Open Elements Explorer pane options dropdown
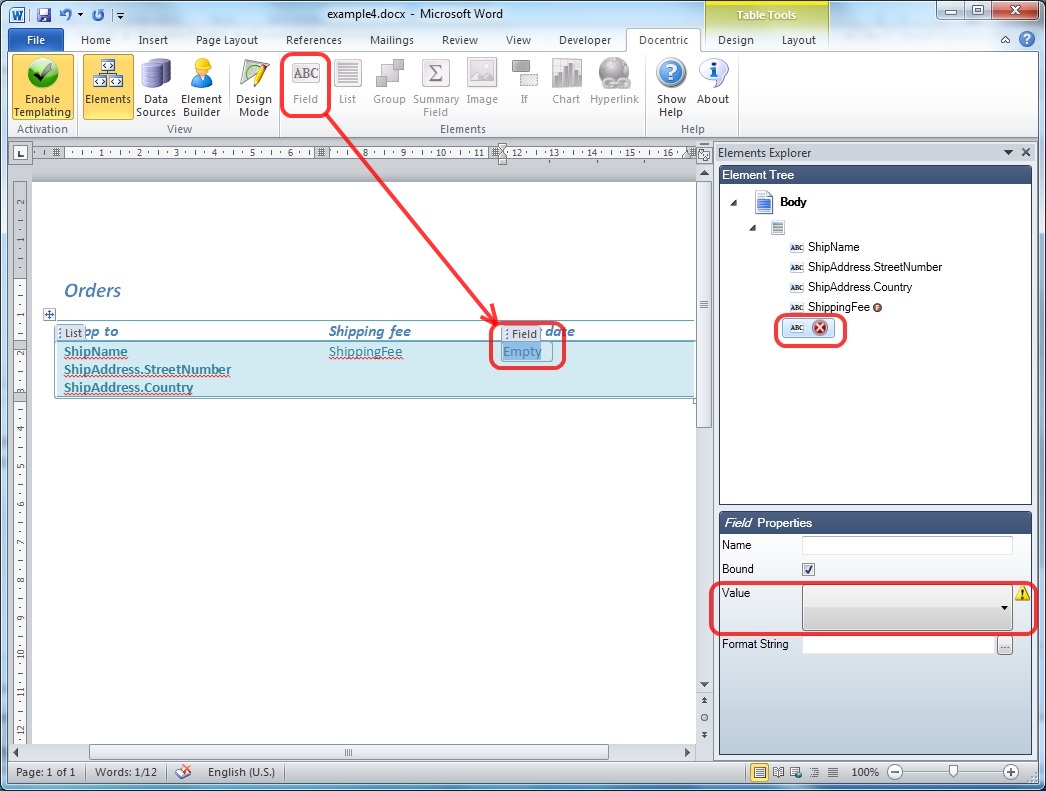This screenshot has height=791, width=1046. pyautogui.click(x=1008, y=153)
